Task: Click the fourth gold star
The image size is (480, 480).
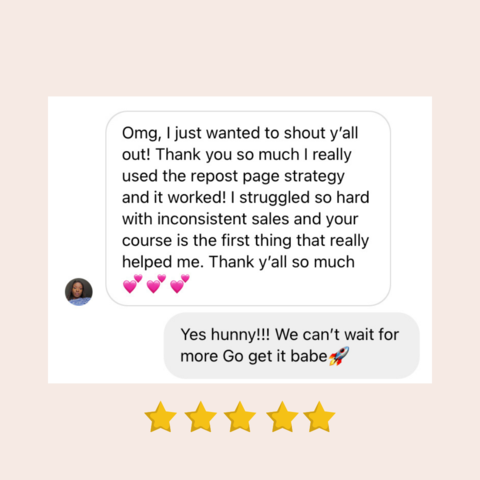Action: coord(282,417)
